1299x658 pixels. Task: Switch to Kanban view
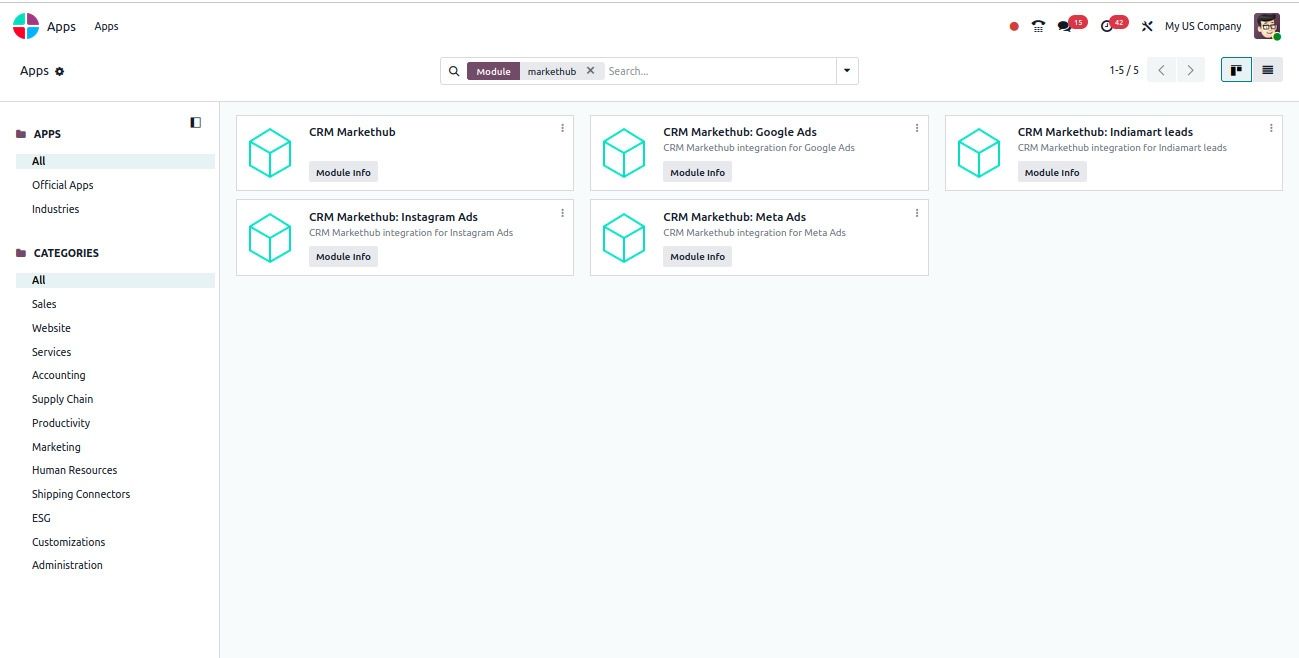click(1236, 70)
